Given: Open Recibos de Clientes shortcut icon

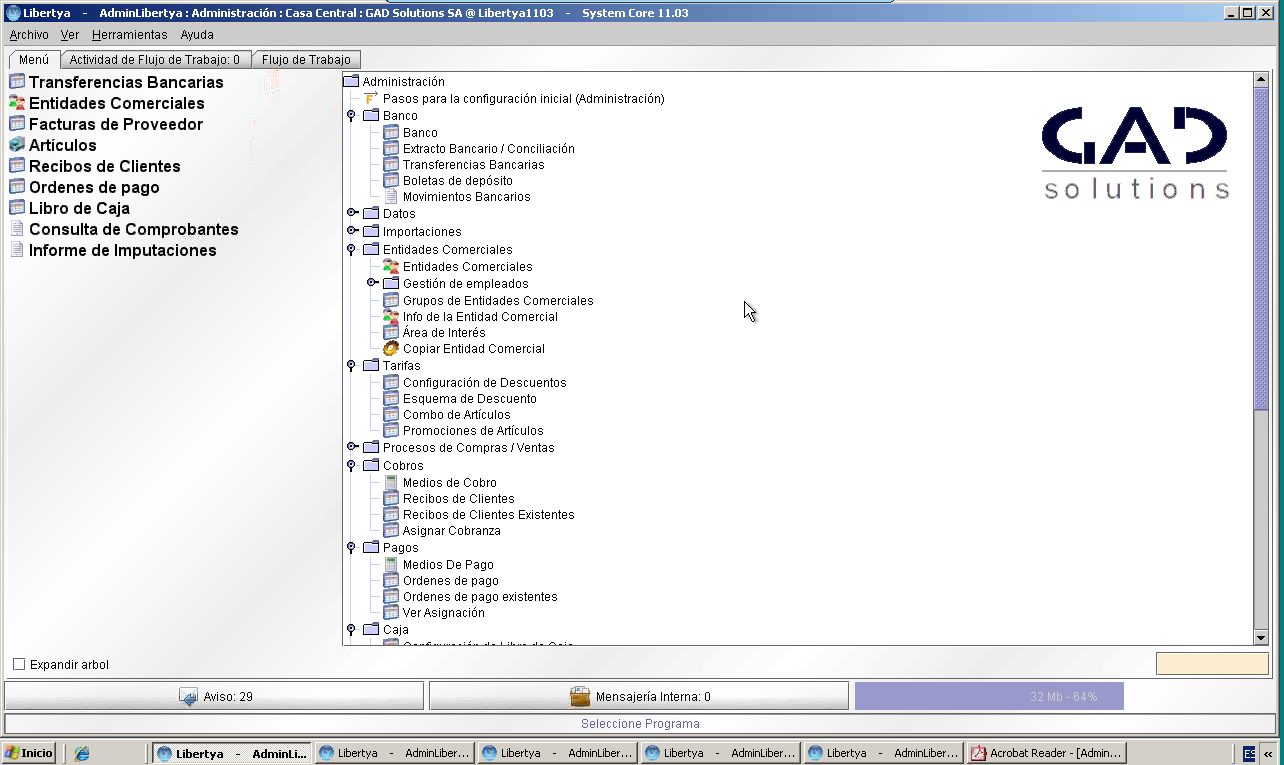Looking at the screenshot, I should [x=16, y=166].
